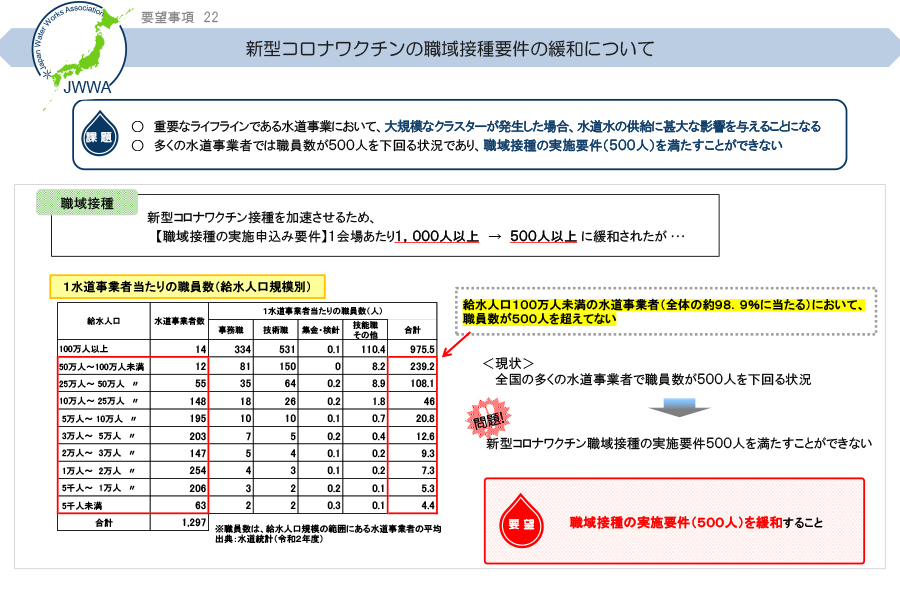Click the total value 12.6
The image size is (900, 601).
point(425,436)
